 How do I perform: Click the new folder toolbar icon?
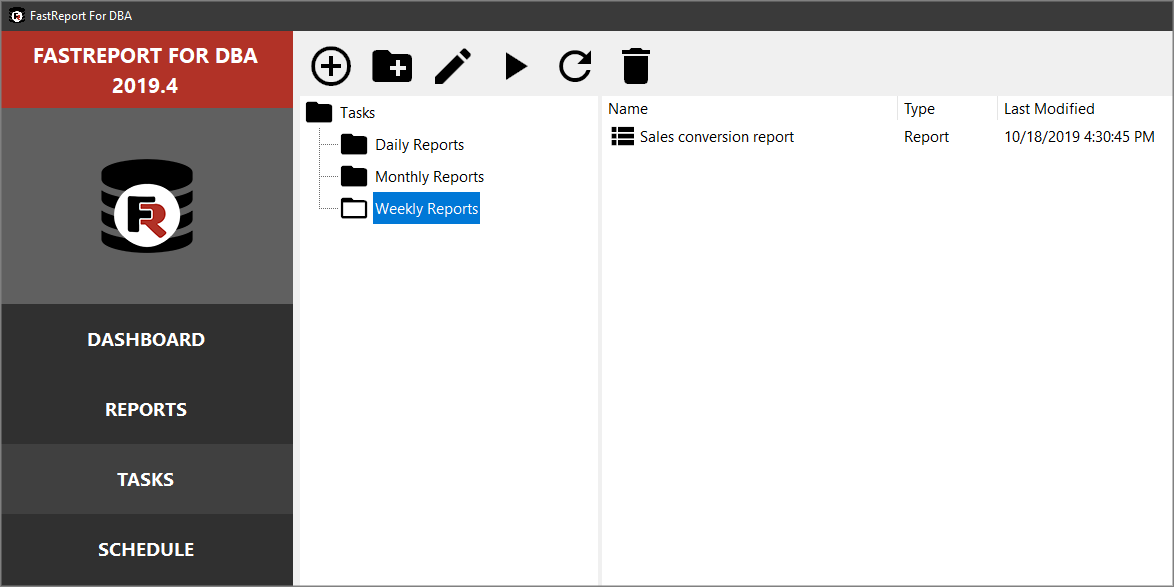pyautogui.click(x=392, y=66)
